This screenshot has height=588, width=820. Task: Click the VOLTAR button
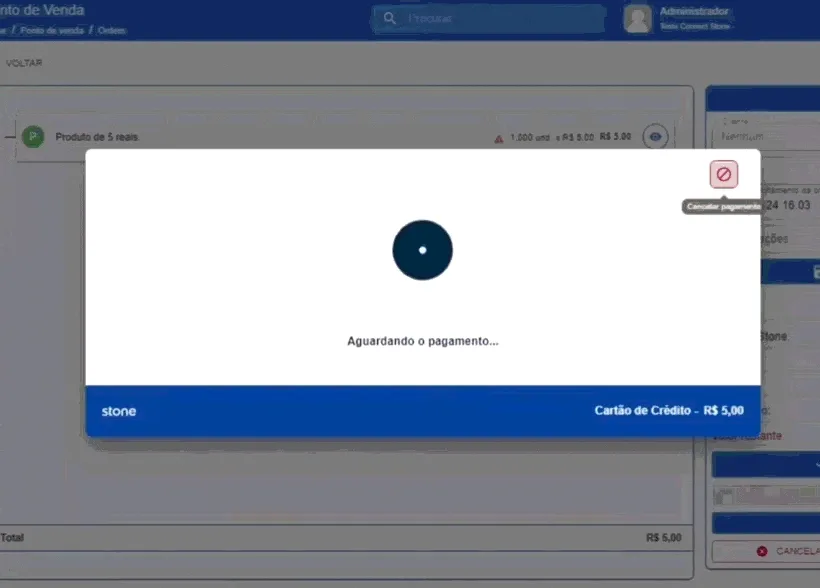tap(24, 63)
